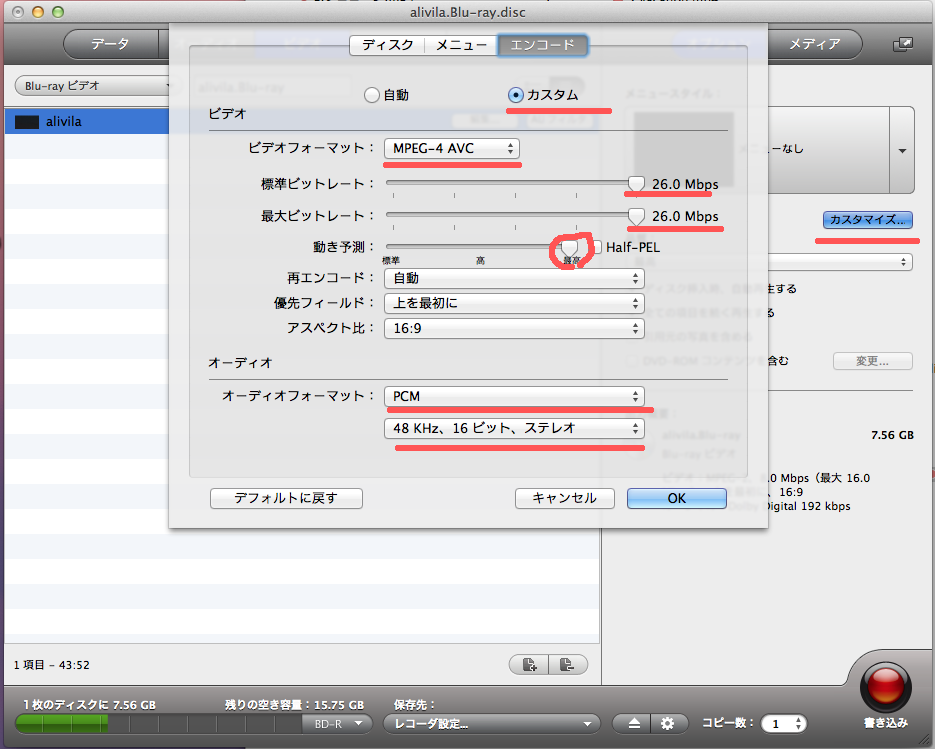Image resolution: width=935 pixels, height=749 pixels.
Task: Click the alivila.Blu-ray.disc window title
Action: click(468, 13)
